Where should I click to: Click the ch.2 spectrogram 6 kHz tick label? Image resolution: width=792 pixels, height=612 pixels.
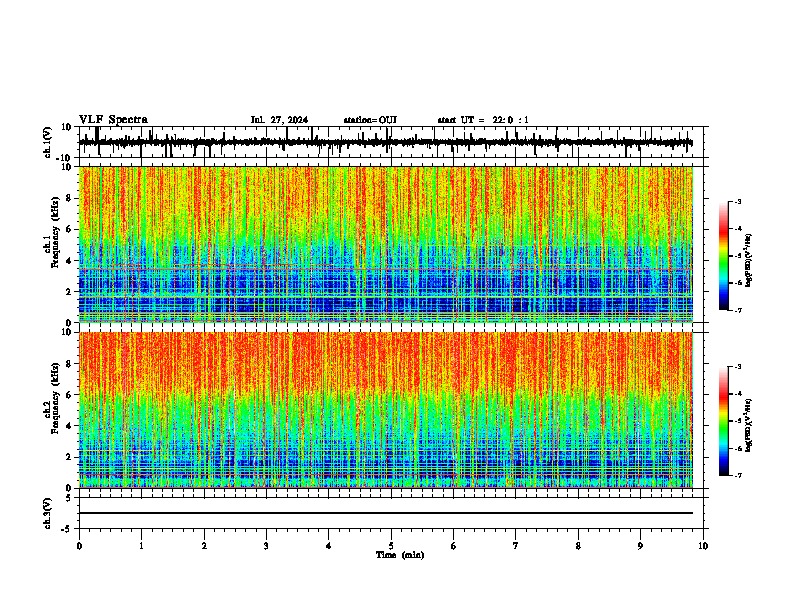coord(69,394)
